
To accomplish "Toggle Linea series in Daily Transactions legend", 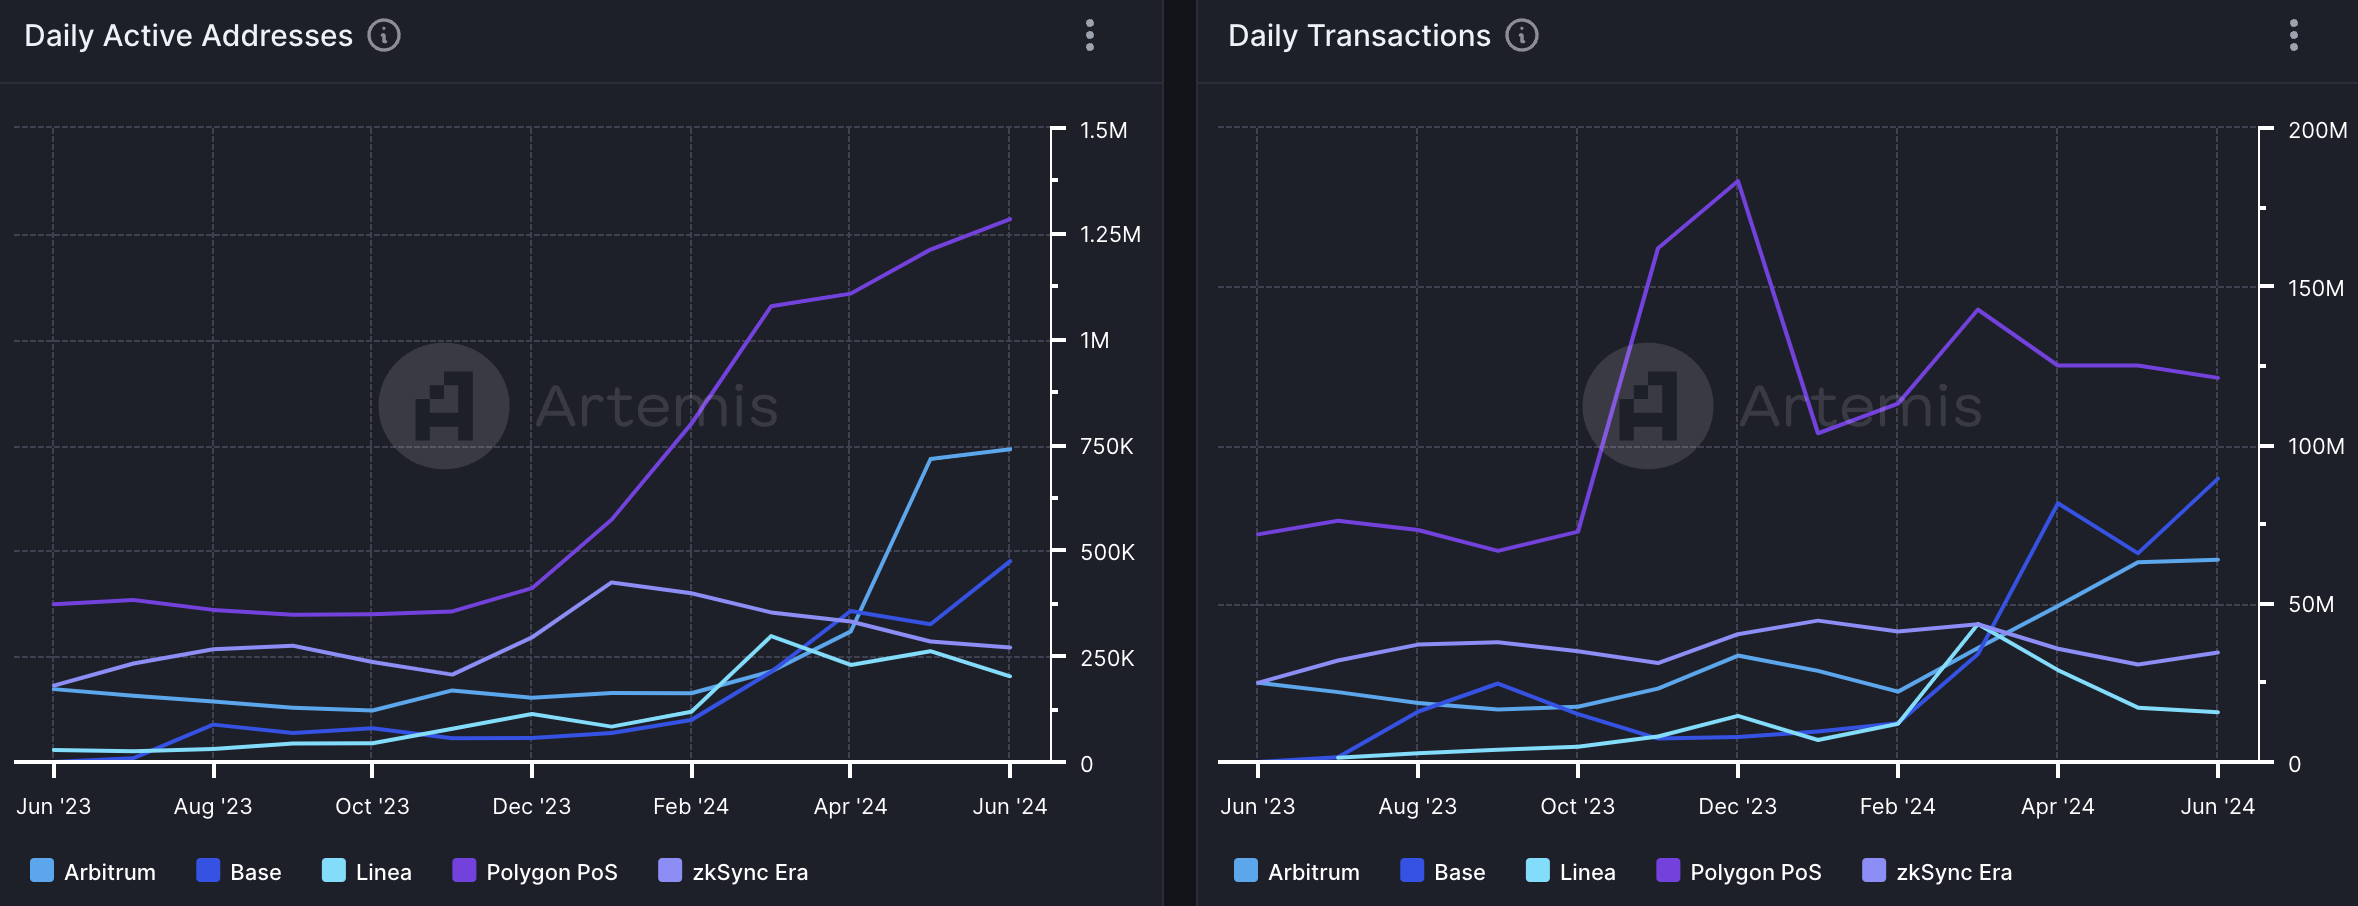I will (x=1571, y=871).
